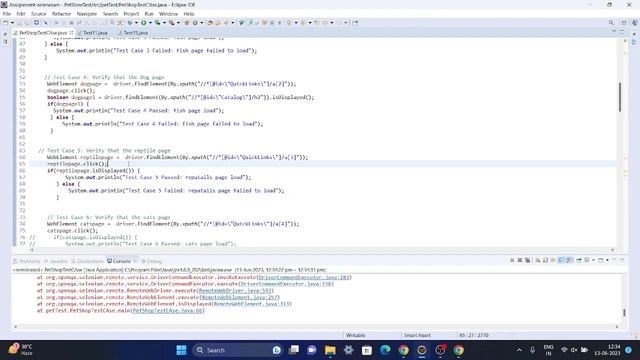Click the PetShopTestCAse.java:66 stack trace link
Viewport: 640px width, 360px height.
168,311
